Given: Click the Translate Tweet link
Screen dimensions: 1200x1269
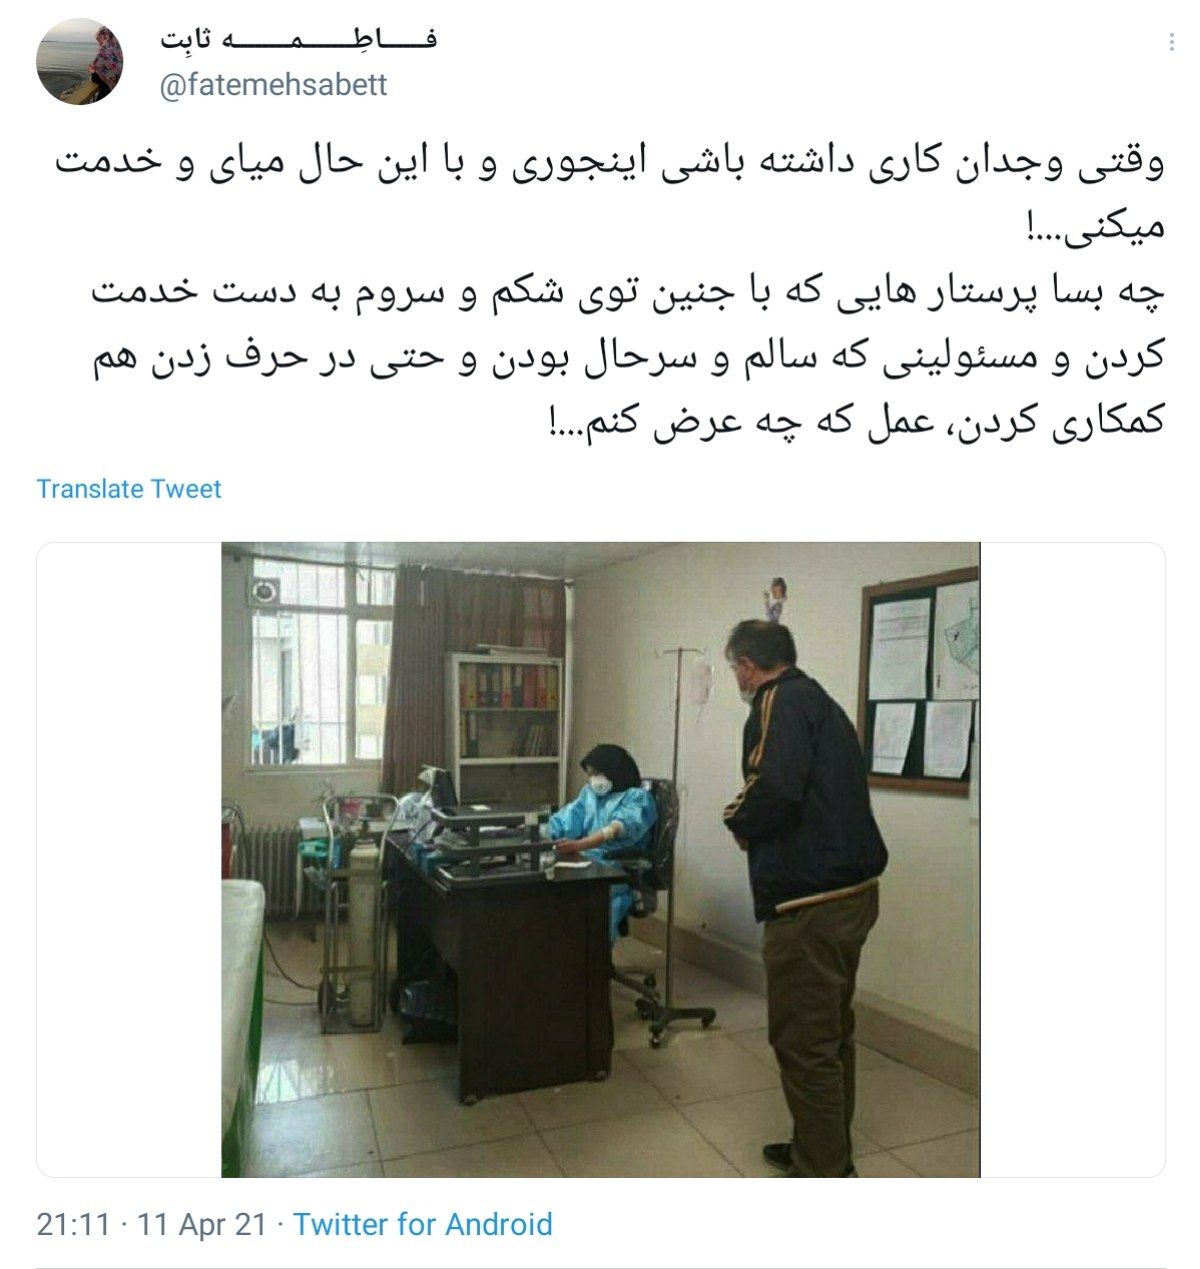Looking at the screenshot, I should 129,489.
